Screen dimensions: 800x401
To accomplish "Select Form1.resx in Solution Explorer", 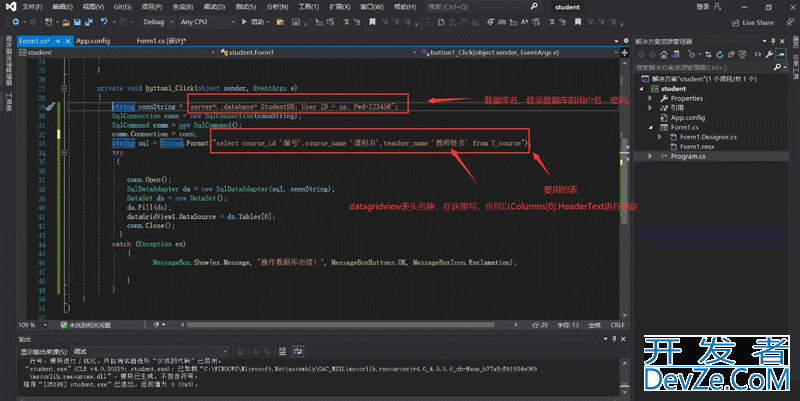I will pyautogui.click(x=697, y=146).
